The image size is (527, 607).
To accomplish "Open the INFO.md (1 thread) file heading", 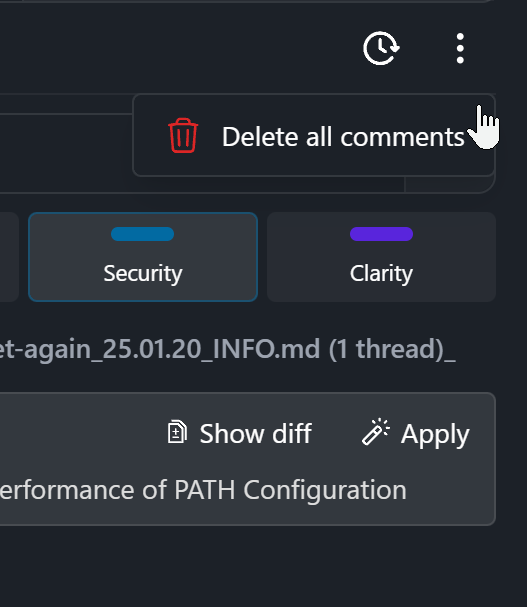I will (228, 349).
